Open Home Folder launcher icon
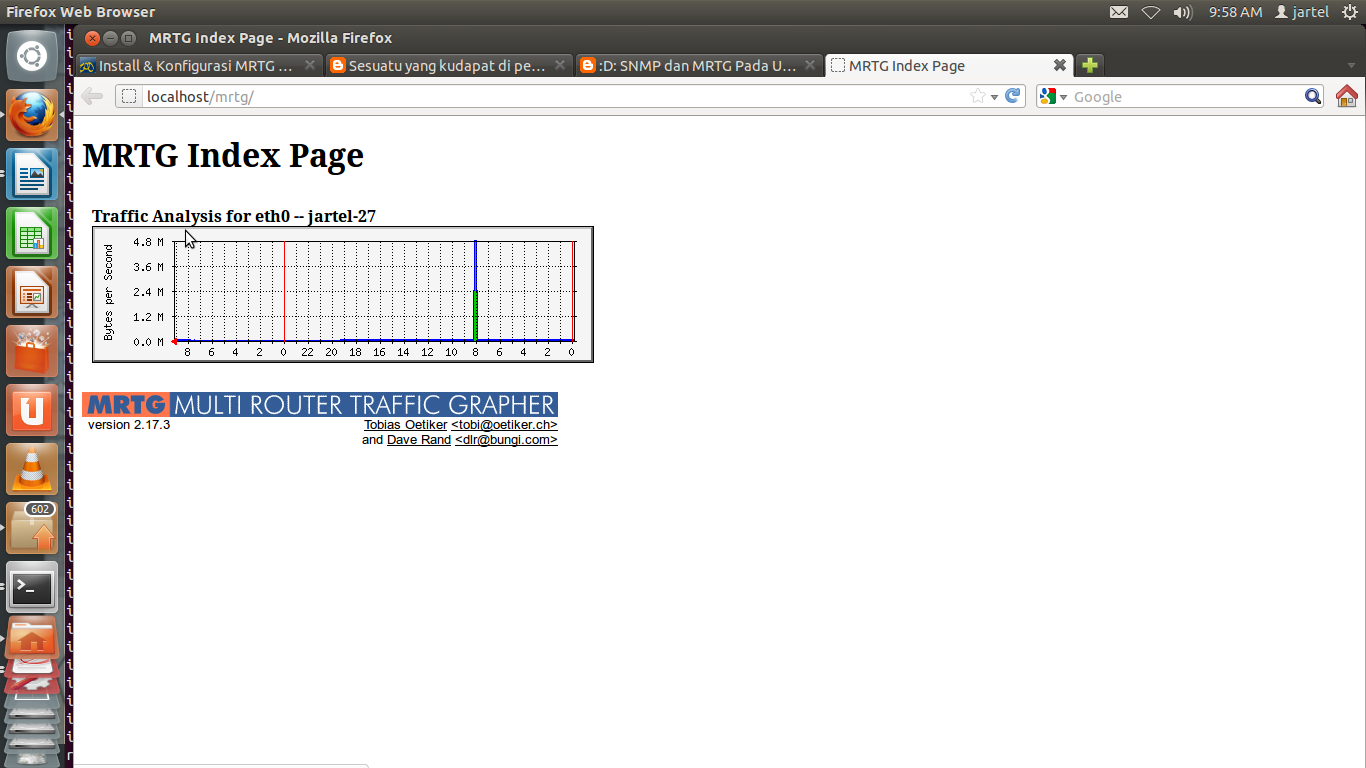 coord(32,640)
